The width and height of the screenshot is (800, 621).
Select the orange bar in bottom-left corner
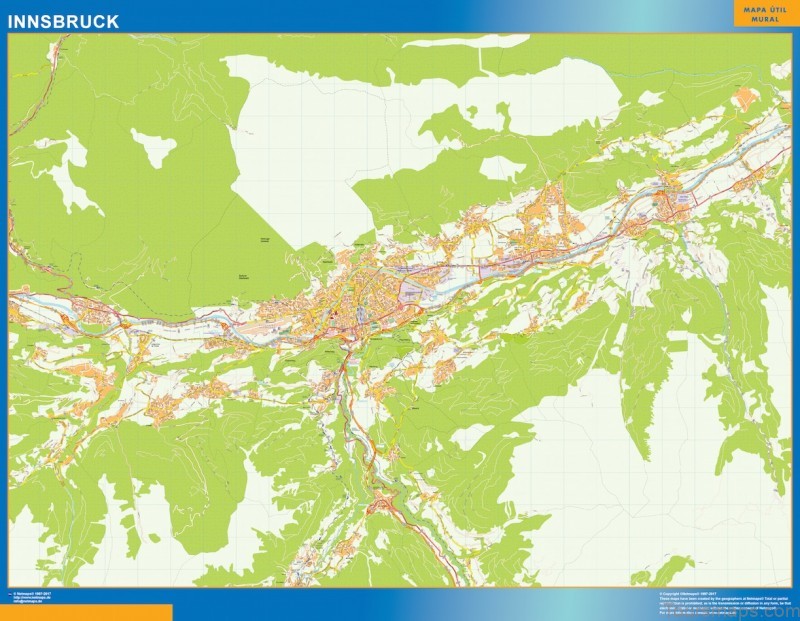pyautogui.click(x=86, y=612)
